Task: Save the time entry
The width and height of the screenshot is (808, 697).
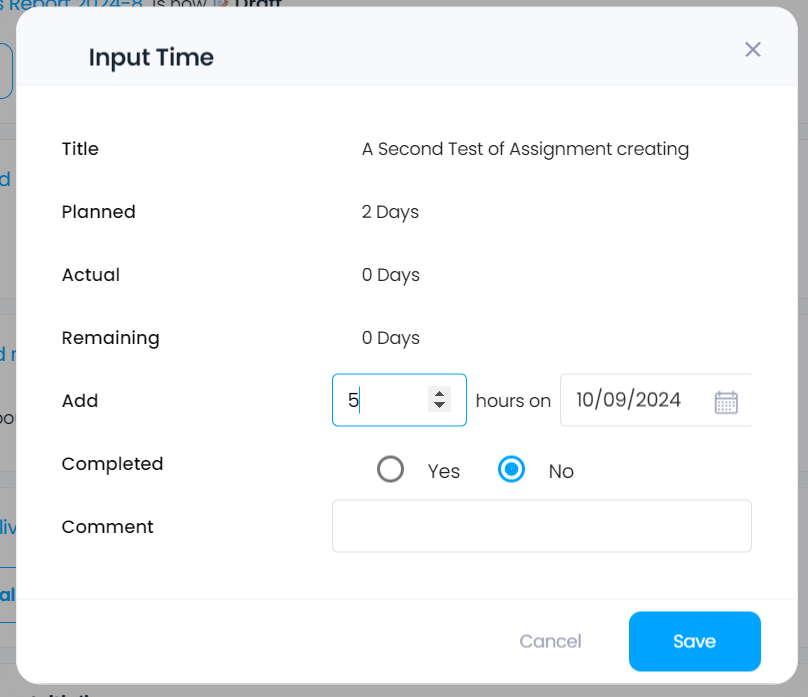Action: coord(695,641)
